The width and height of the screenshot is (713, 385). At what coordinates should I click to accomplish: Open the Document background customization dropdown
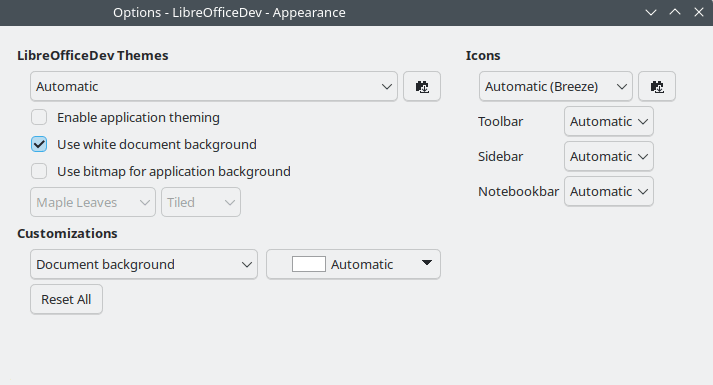click(144, 264)
